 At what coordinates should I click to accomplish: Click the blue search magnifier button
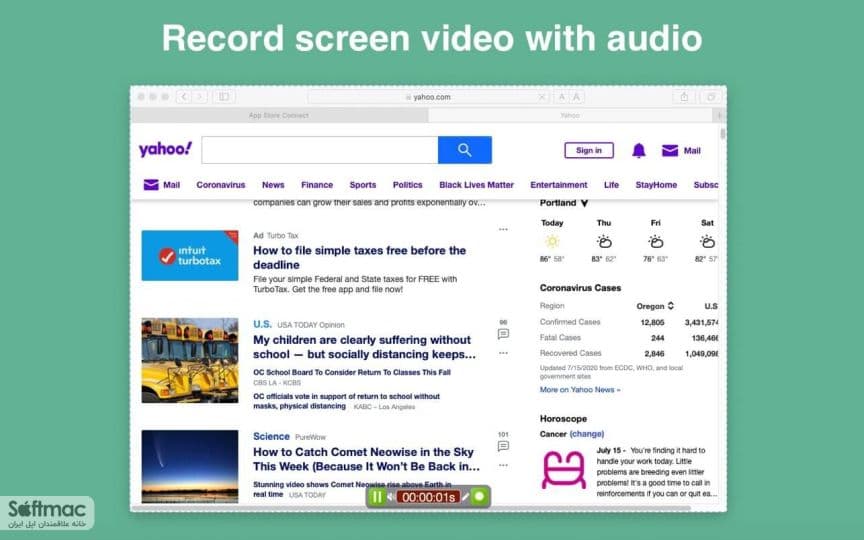[465, 150]
